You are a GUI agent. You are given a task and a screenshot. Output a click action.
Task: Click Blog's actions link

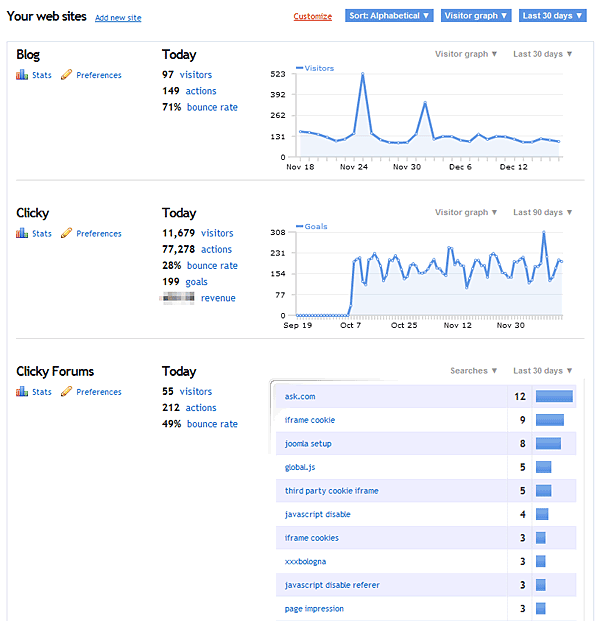click(201, 91)
